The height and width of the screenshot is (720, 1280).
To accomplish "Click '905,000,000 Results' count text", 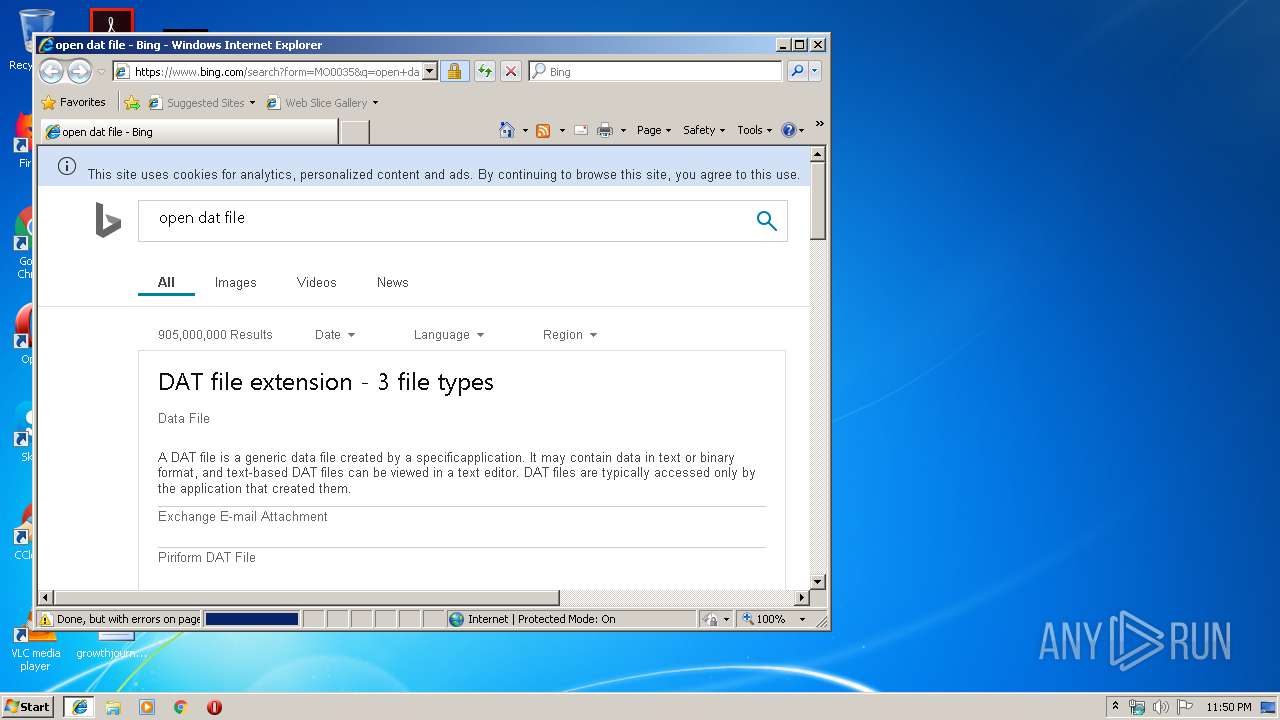I will coord(215,335).
